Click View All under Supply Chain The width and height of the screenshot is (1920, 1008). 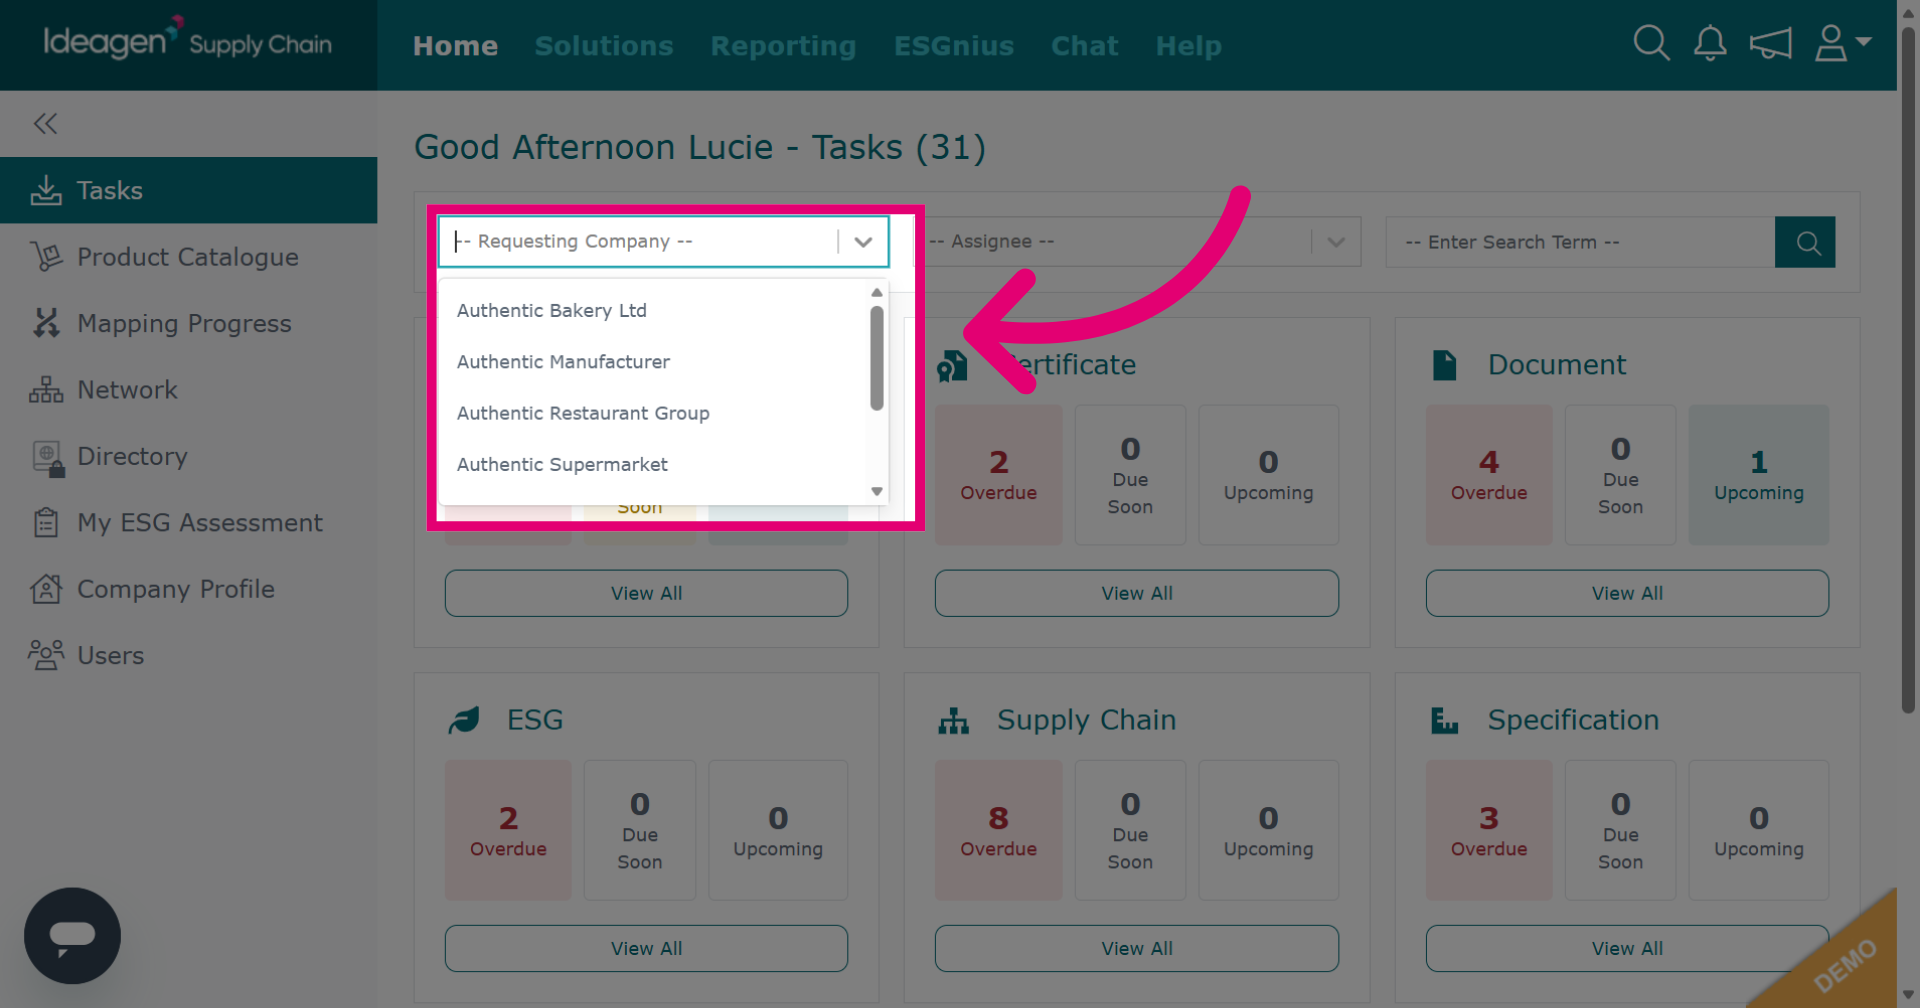tap(1137, 948)
